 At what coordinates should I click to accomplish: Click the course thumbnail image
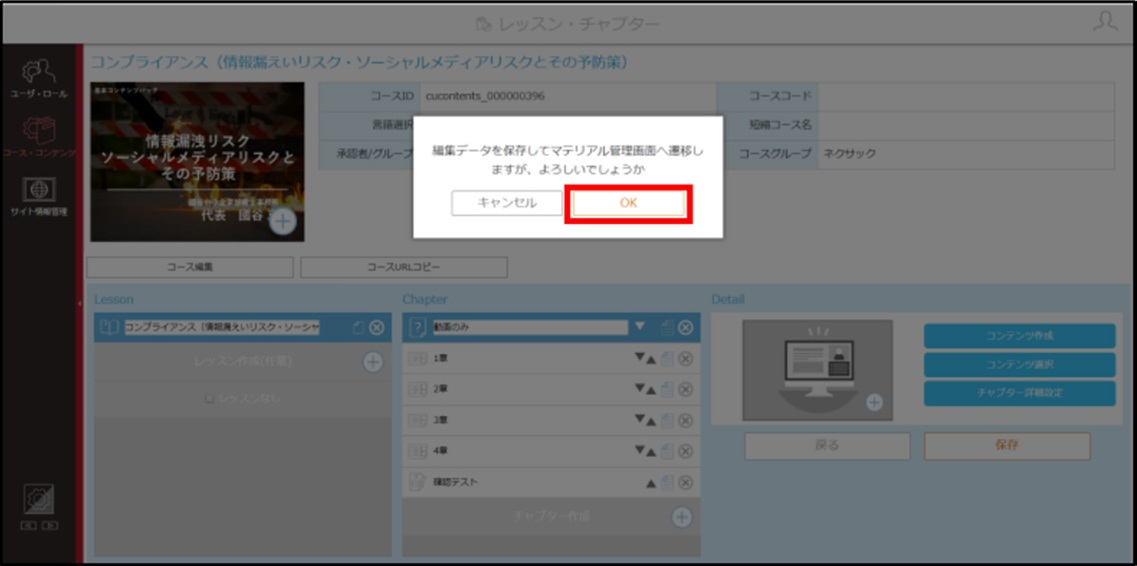197,162
